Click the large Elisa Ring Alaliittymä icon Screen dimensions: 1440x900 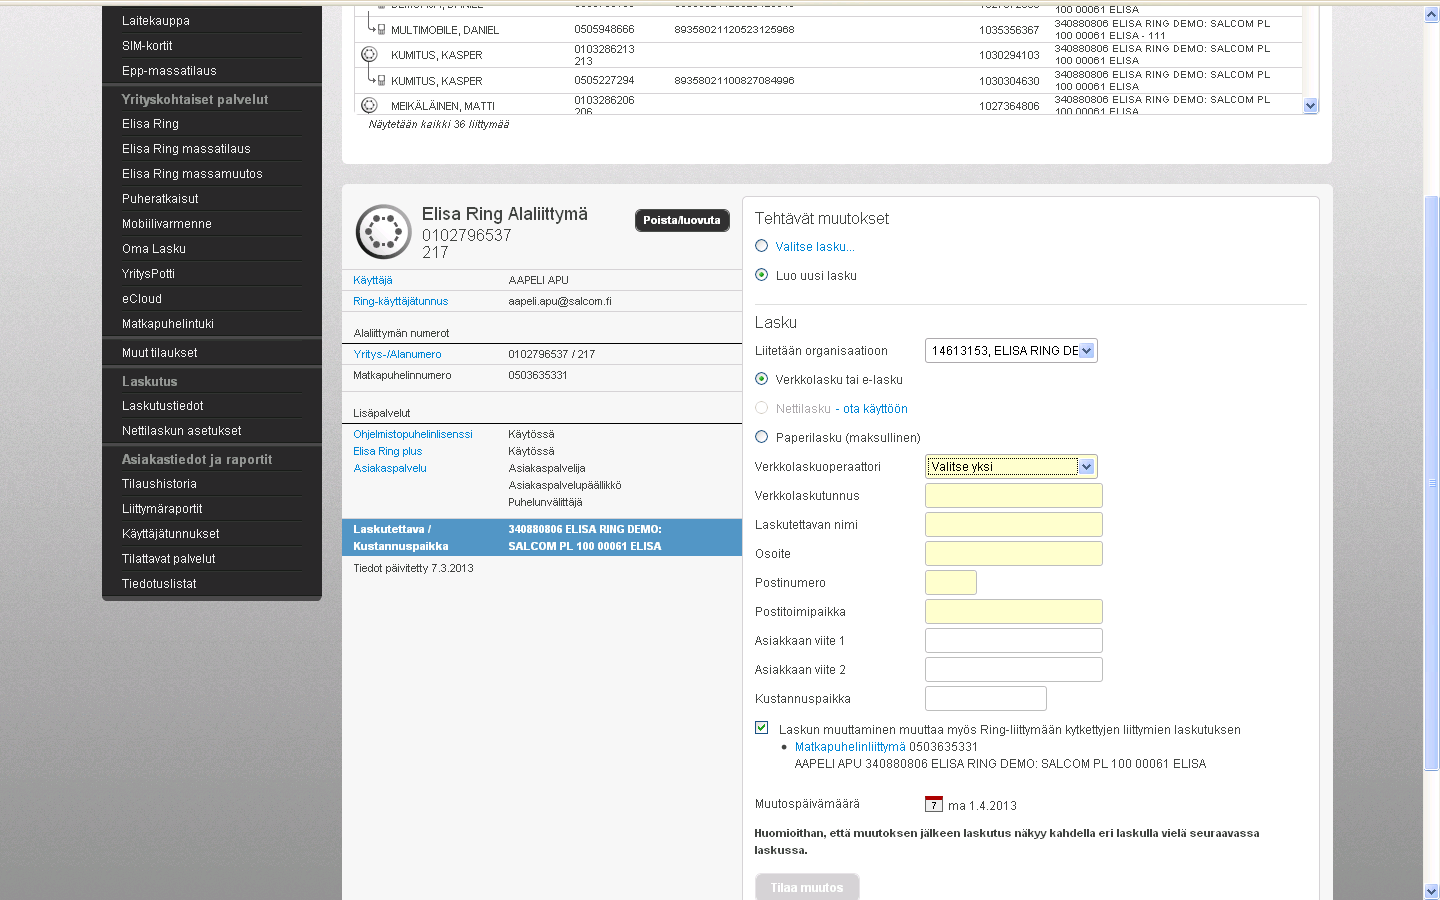(x=383, y=231)
